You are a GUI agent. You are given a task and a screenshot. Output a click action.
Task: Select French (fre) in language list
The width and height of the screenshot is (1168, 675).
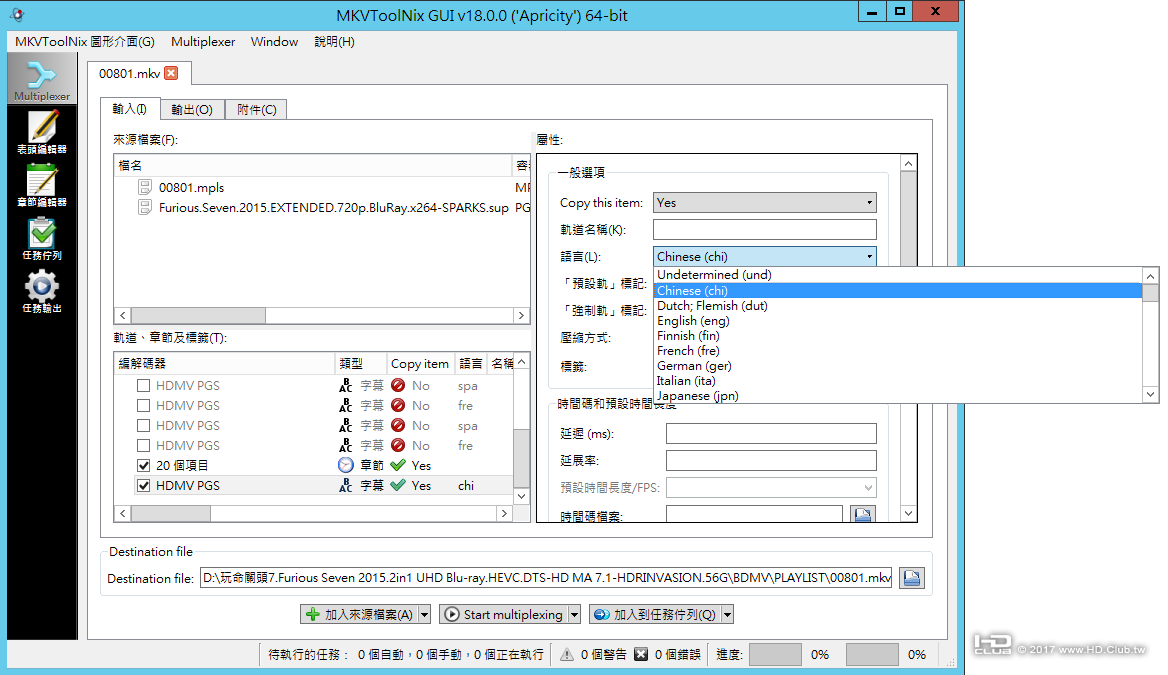coord(898,351)
